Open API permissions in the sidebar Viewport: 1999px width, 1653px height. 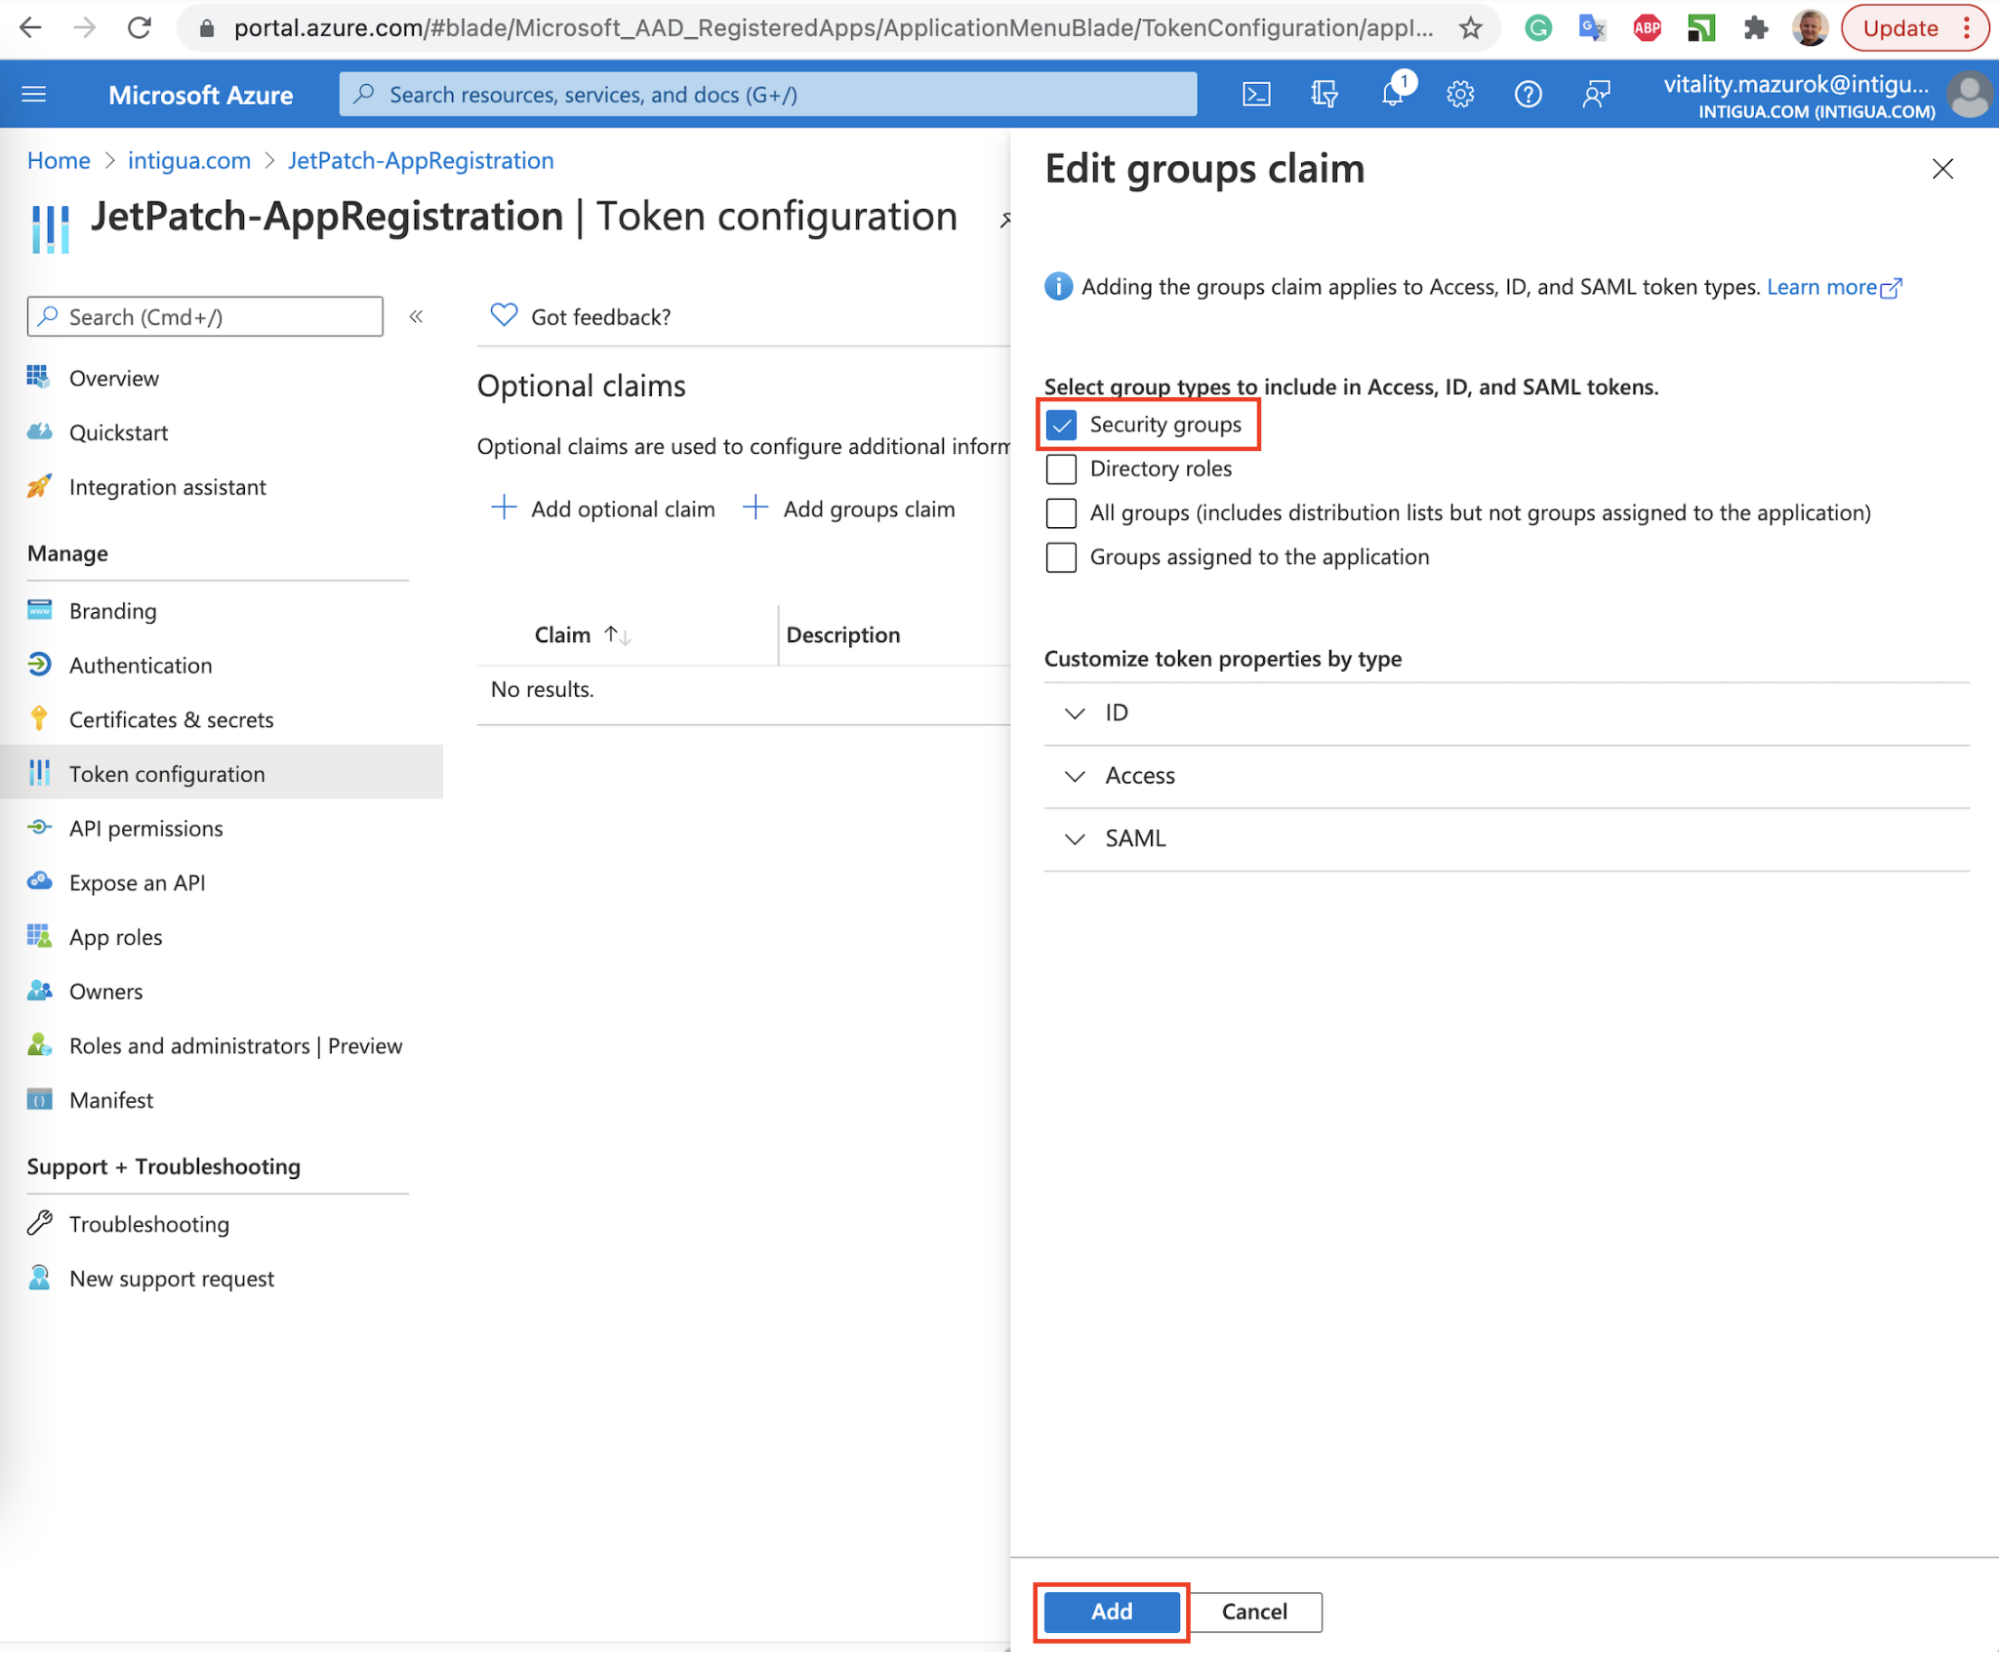(146, 828)
